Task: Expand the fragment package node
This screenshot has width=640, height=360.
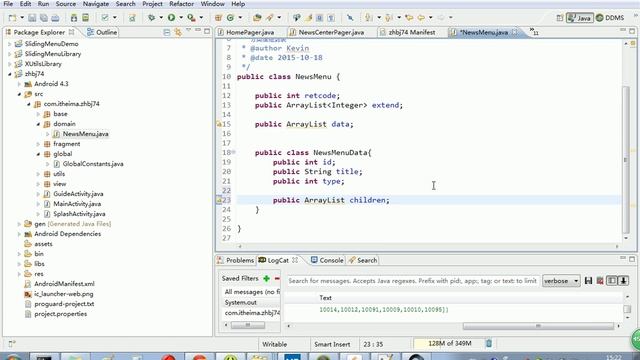Action: tap(38, 144)
